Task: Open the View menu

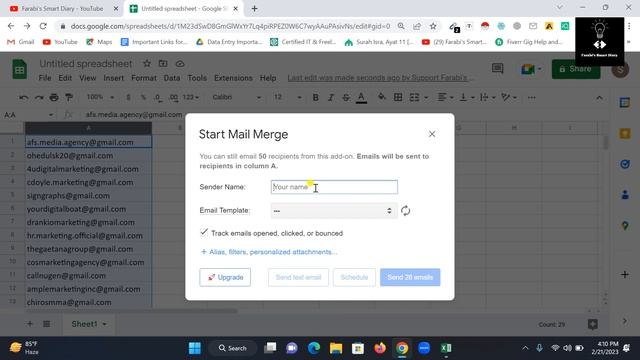Action: (x=87, y=78)
